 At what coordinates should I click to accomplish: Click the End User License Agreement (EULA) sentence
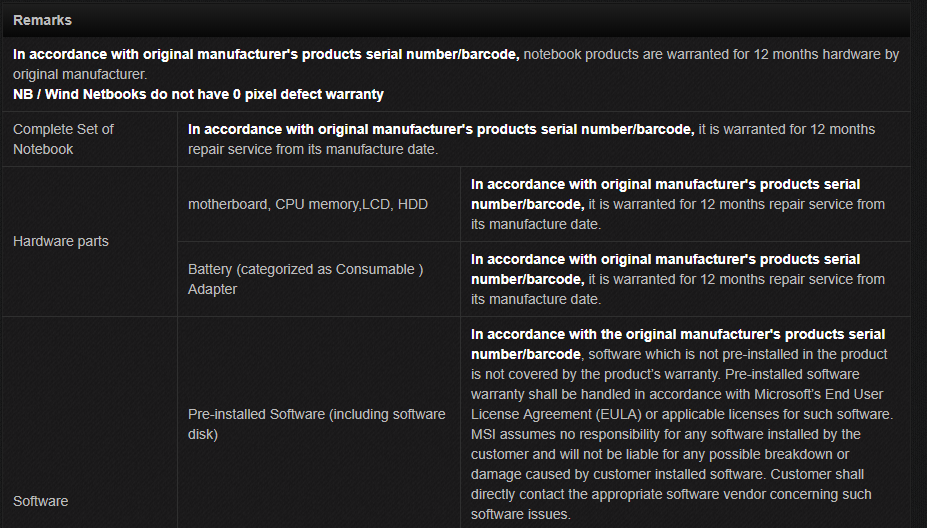coord(682,394)
